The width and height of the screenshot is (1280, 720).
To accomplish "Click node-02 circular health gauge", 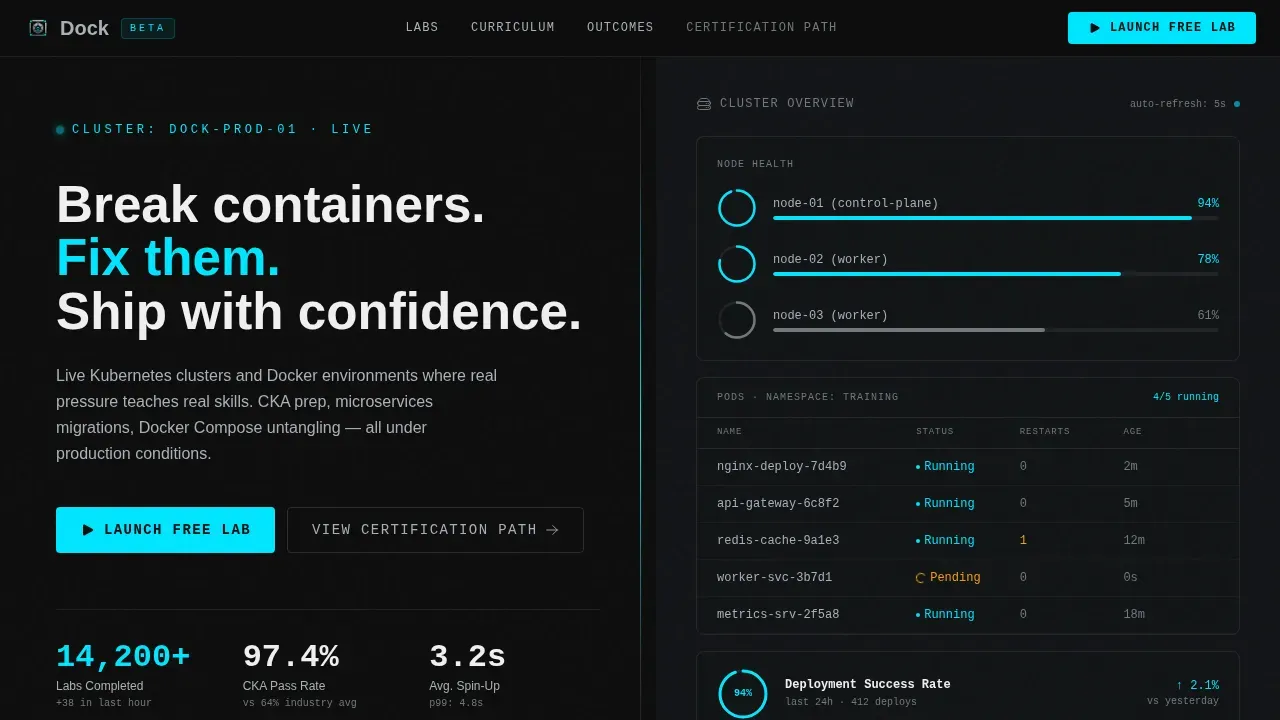I will point(737,264).
